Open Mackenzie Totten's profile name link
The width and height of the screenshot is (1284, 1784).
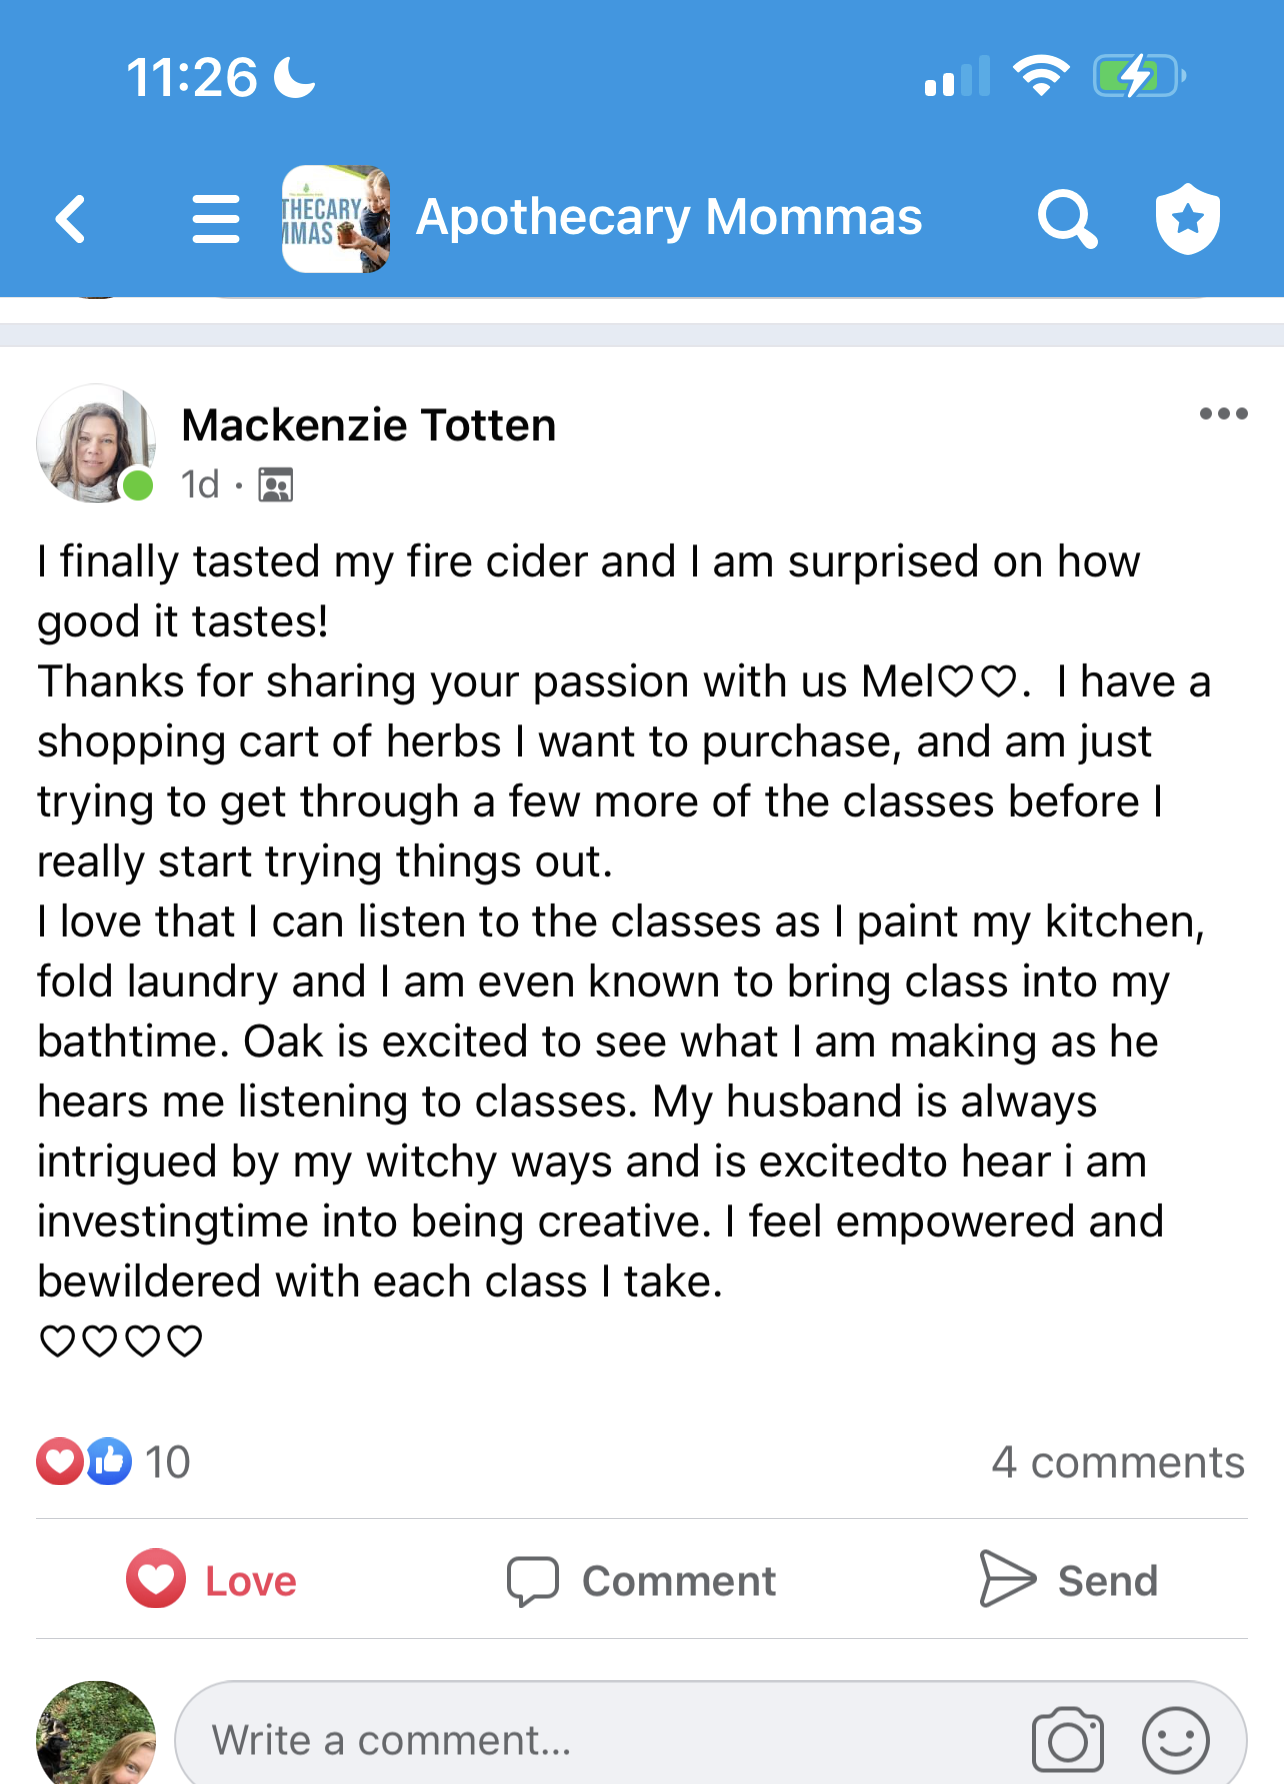368,425
